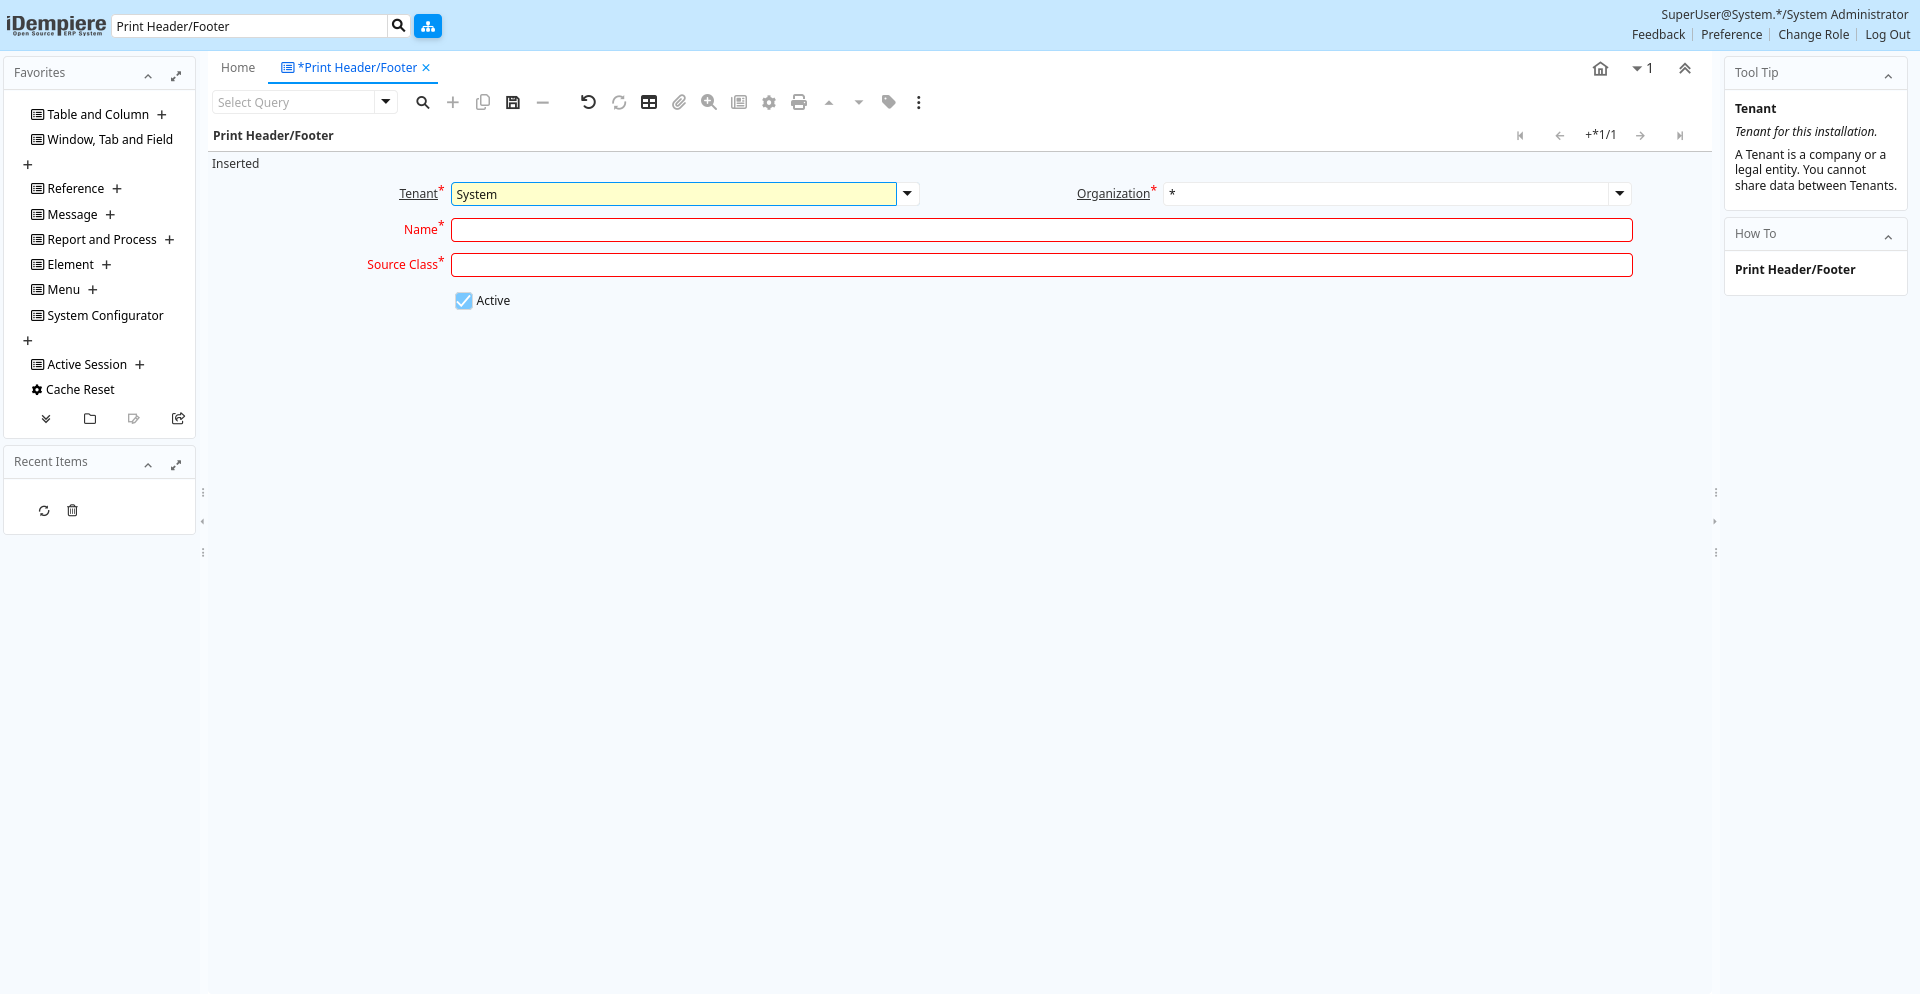1920x994 pixels.
Task: Open the Organization dropdown arrow
Action: pos(1620,194)
